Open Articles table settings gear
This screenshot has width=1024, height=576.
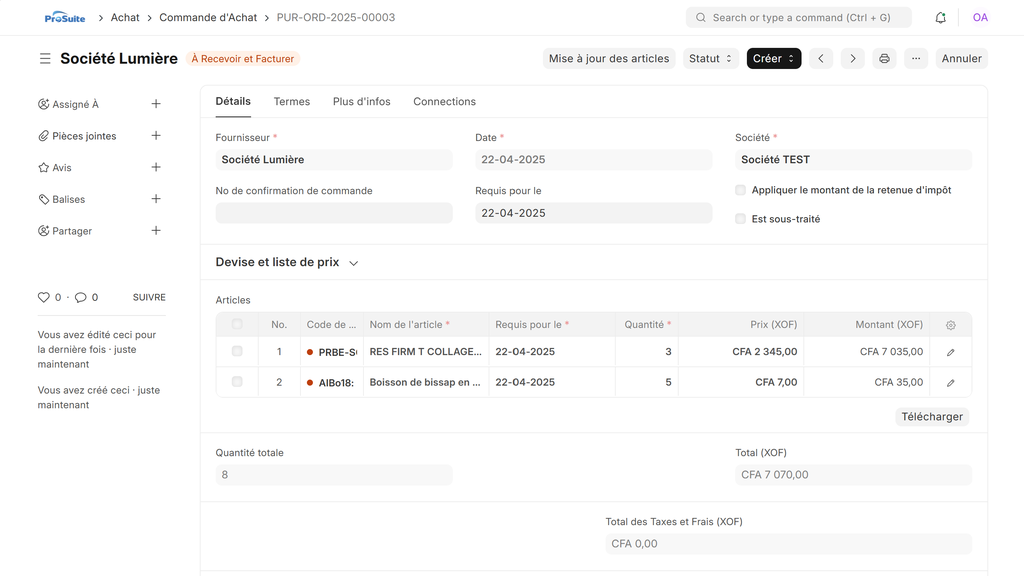951,325
